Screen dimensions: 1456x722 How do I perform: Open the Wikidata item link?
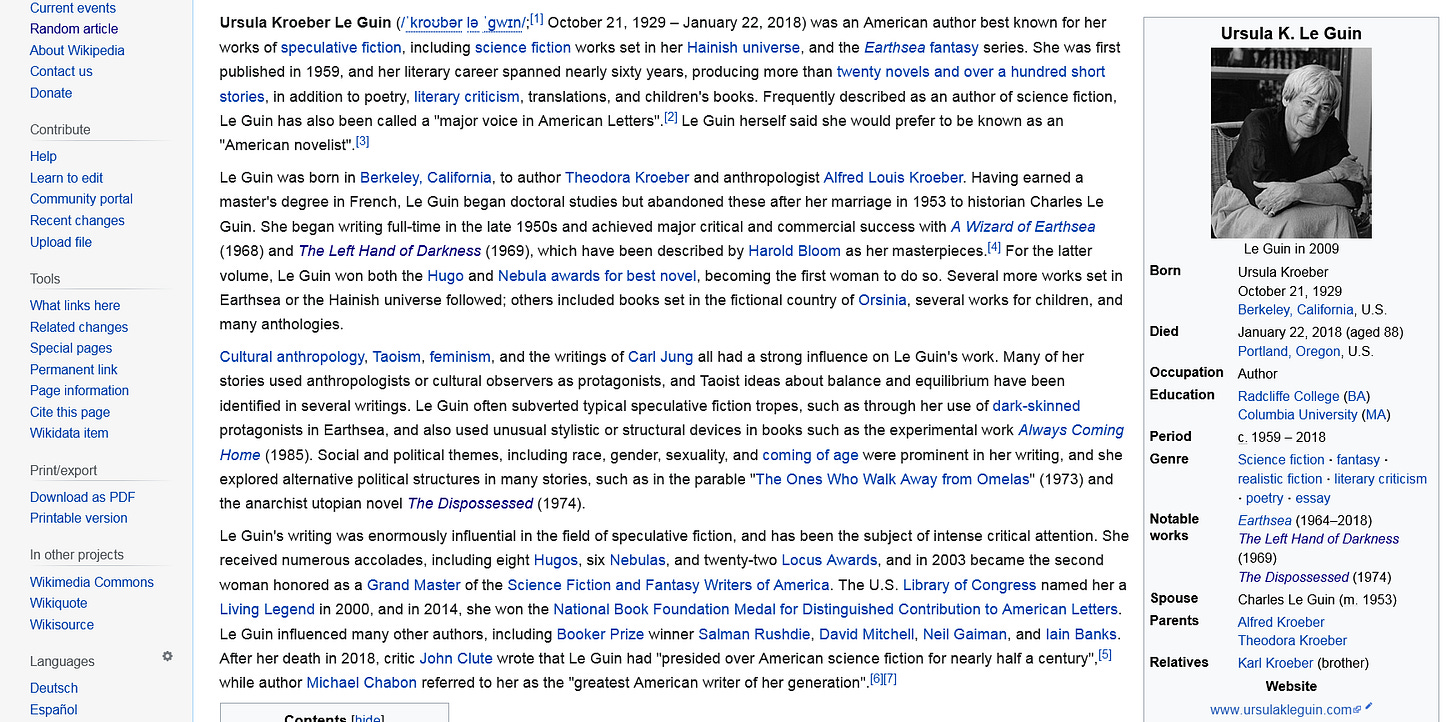click(x=69, y=433)
